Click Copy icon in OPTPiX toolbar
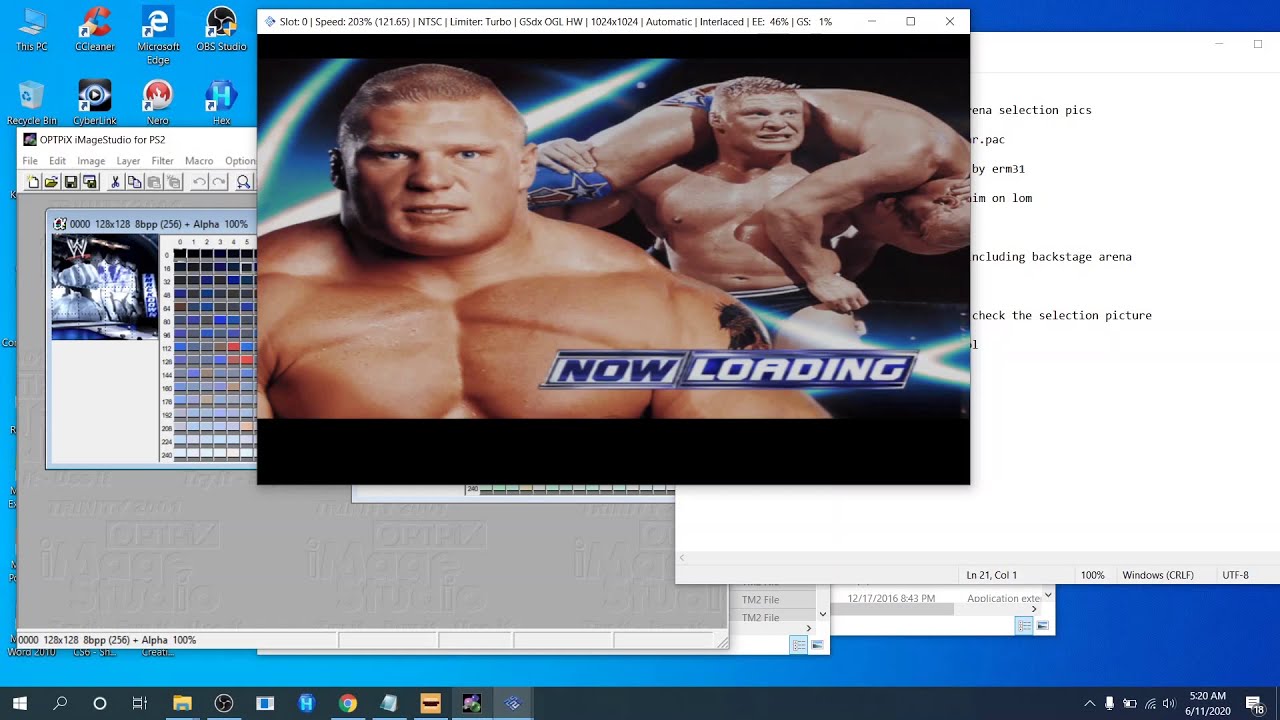This screenshot has height=720, width=1280. (x=134, y=182)
